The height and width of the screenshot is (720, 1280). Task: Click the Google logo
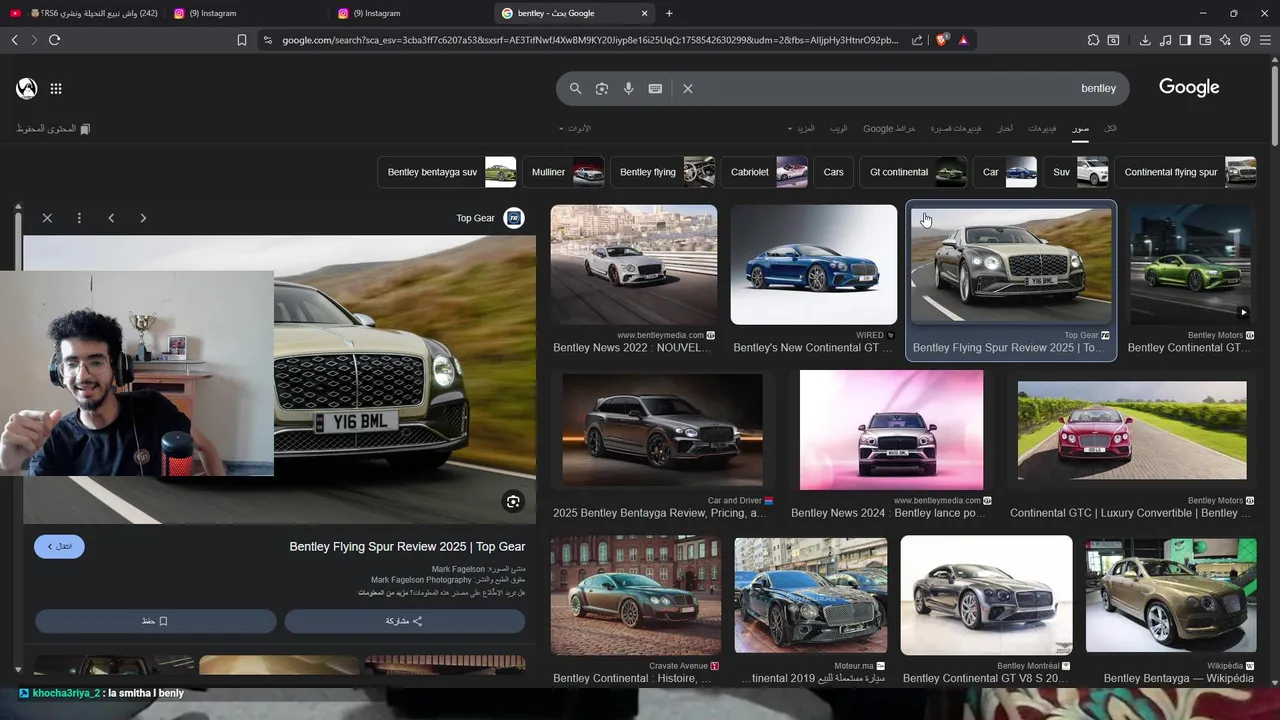pyautogui.click(x=1189, y=87)
